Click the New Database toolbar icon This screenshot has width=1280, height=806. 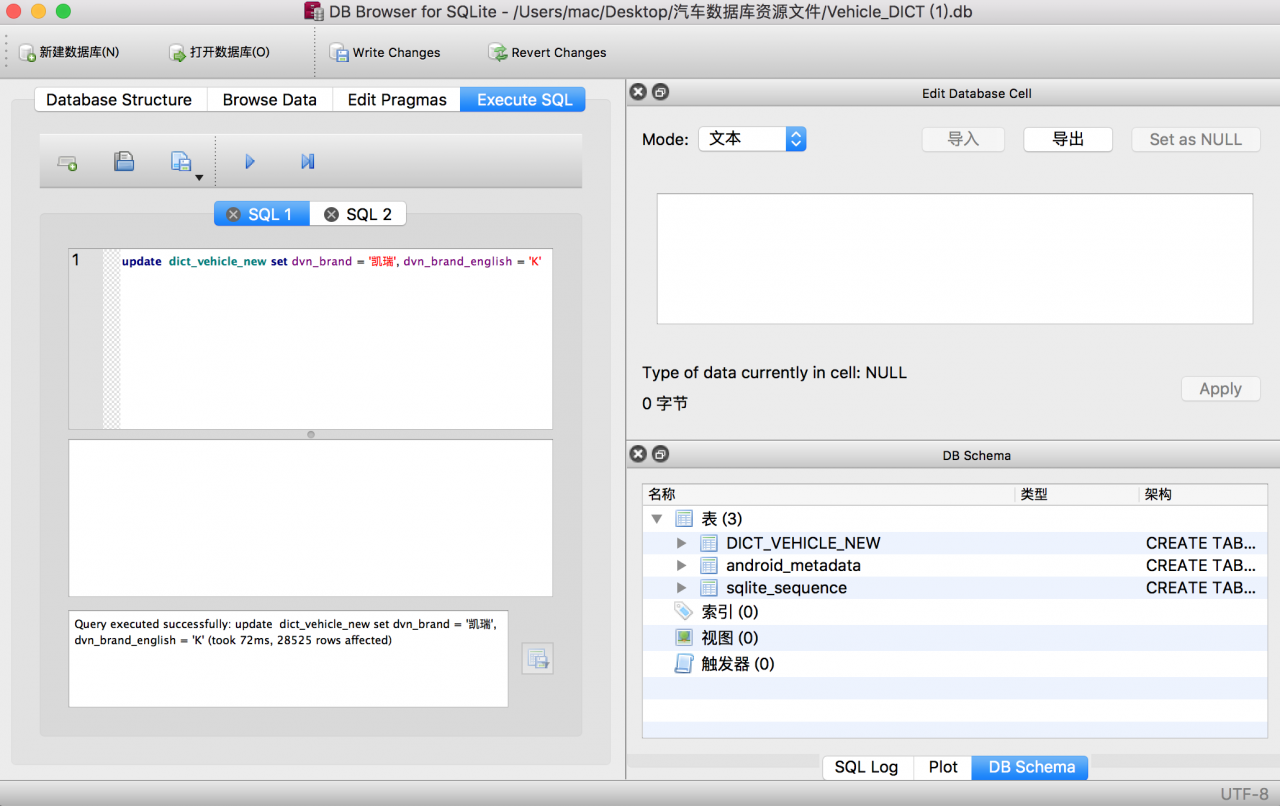pyautogui.click(x=27, y=52)
